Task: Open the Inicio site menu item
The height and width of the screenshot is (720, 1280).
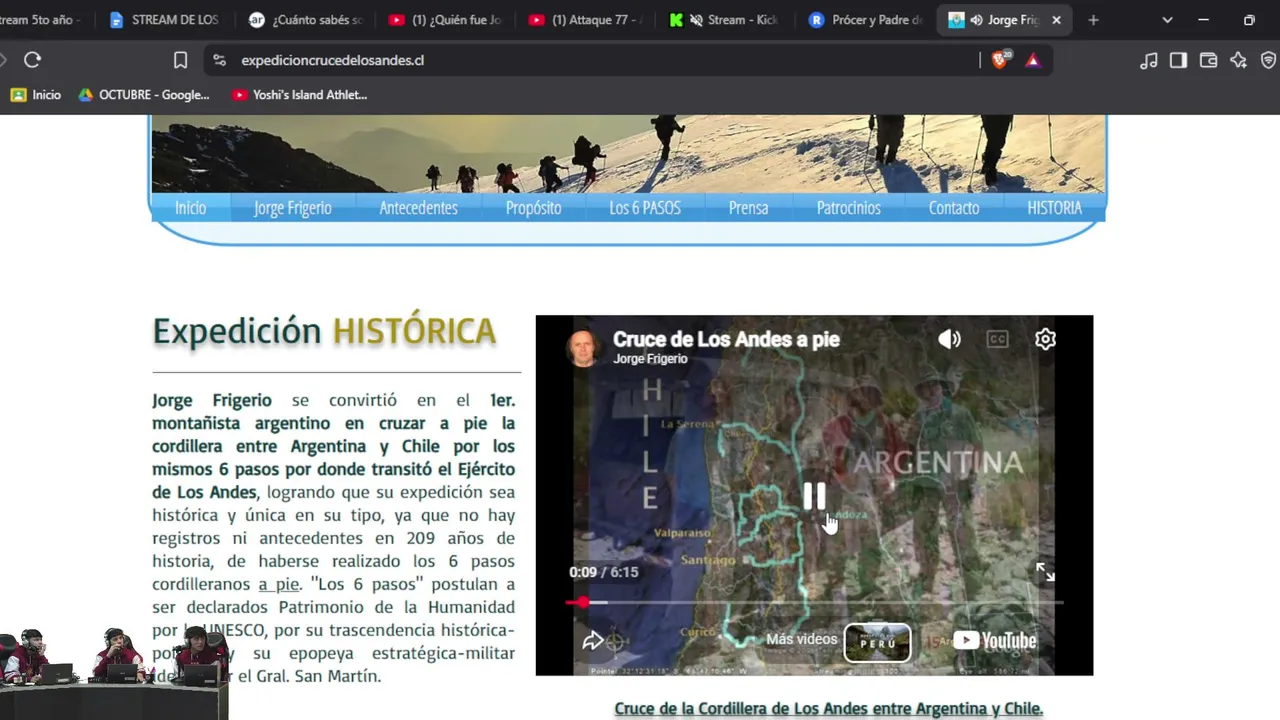Action: pyautogui.click(x=190, y=208)
